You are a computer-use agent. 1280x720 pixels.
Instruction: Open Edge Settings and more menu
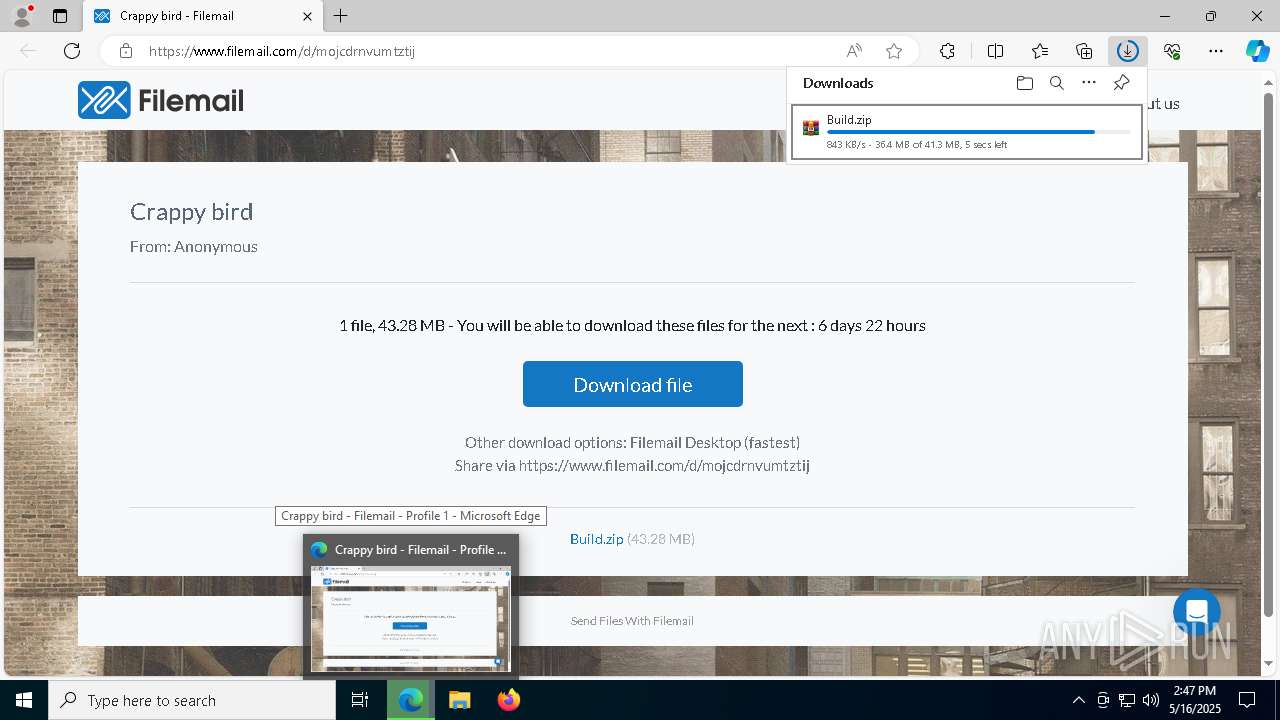point(1216,51)
